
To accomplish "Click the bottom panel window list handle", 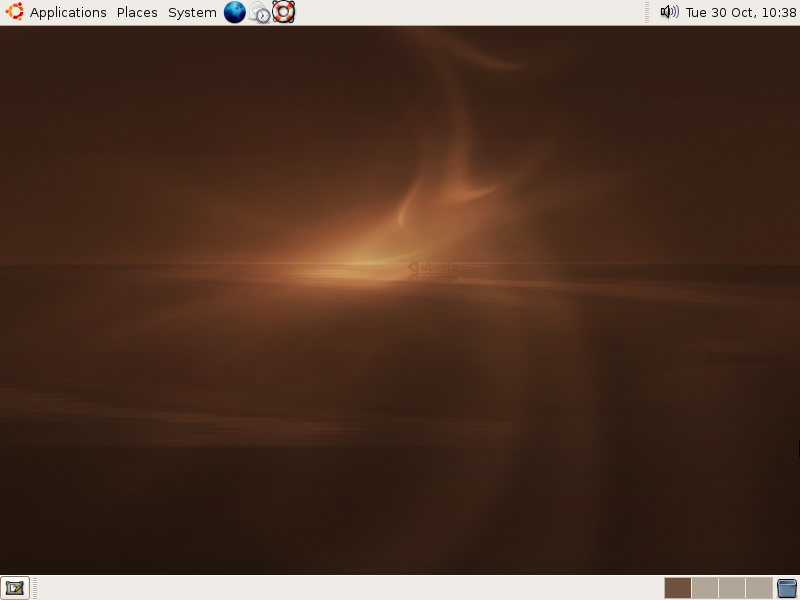I will tap(35, 588).
